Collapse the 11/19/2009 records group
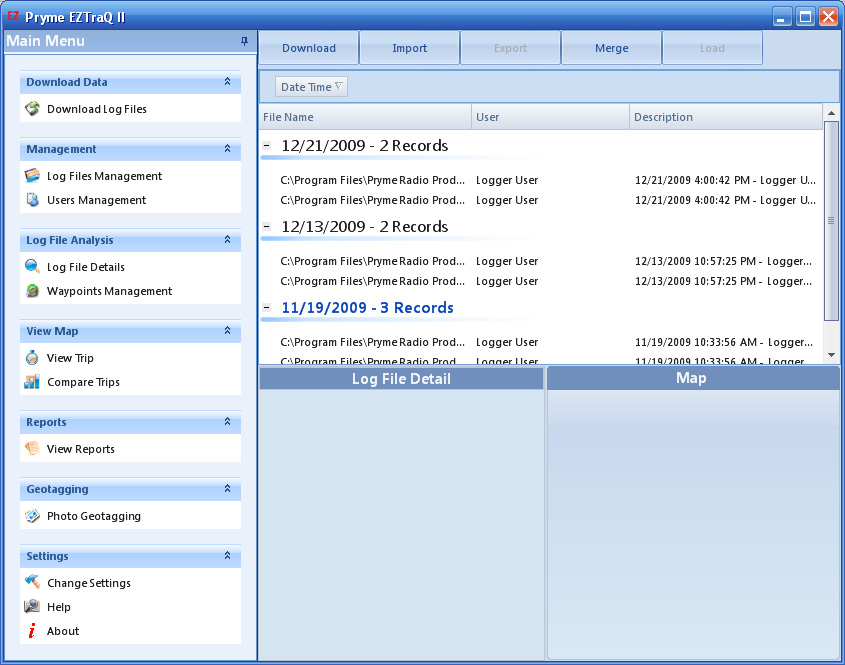This screenshot has width=845, height=665. click(x=266, y=307)
